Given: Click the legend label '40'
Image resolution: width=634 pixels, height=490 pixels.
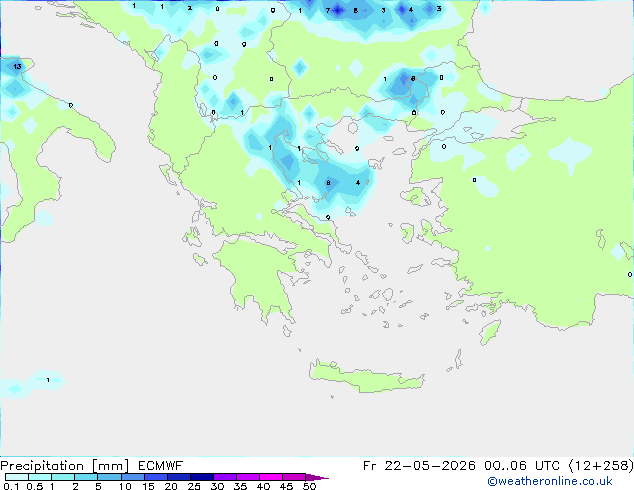Looking at the screenshot, I should point(263,486).
